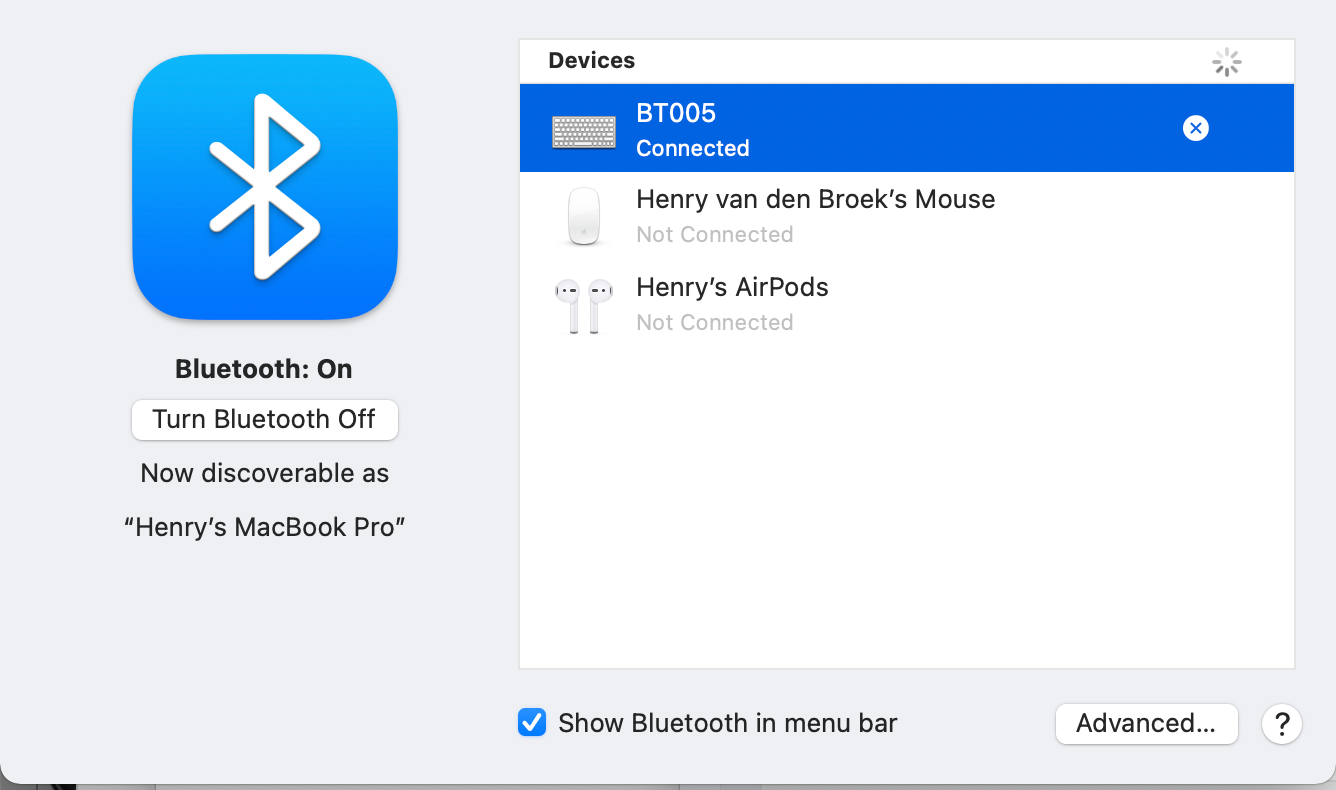Click Not Connected status under AirPods
Viewport: 1336px width, 790px height.
coord(715,322)
